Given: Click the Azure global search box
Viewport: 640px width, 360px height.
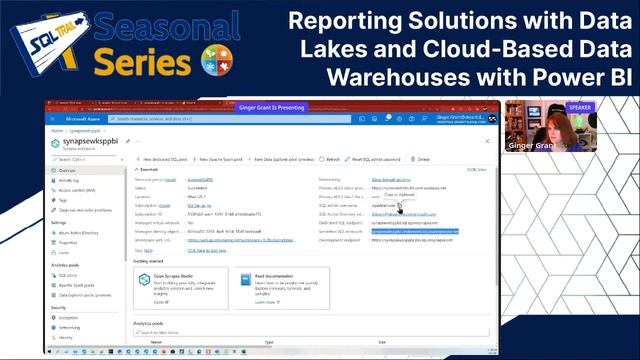Looking at the screenshot, I should [x=229, y=119].
